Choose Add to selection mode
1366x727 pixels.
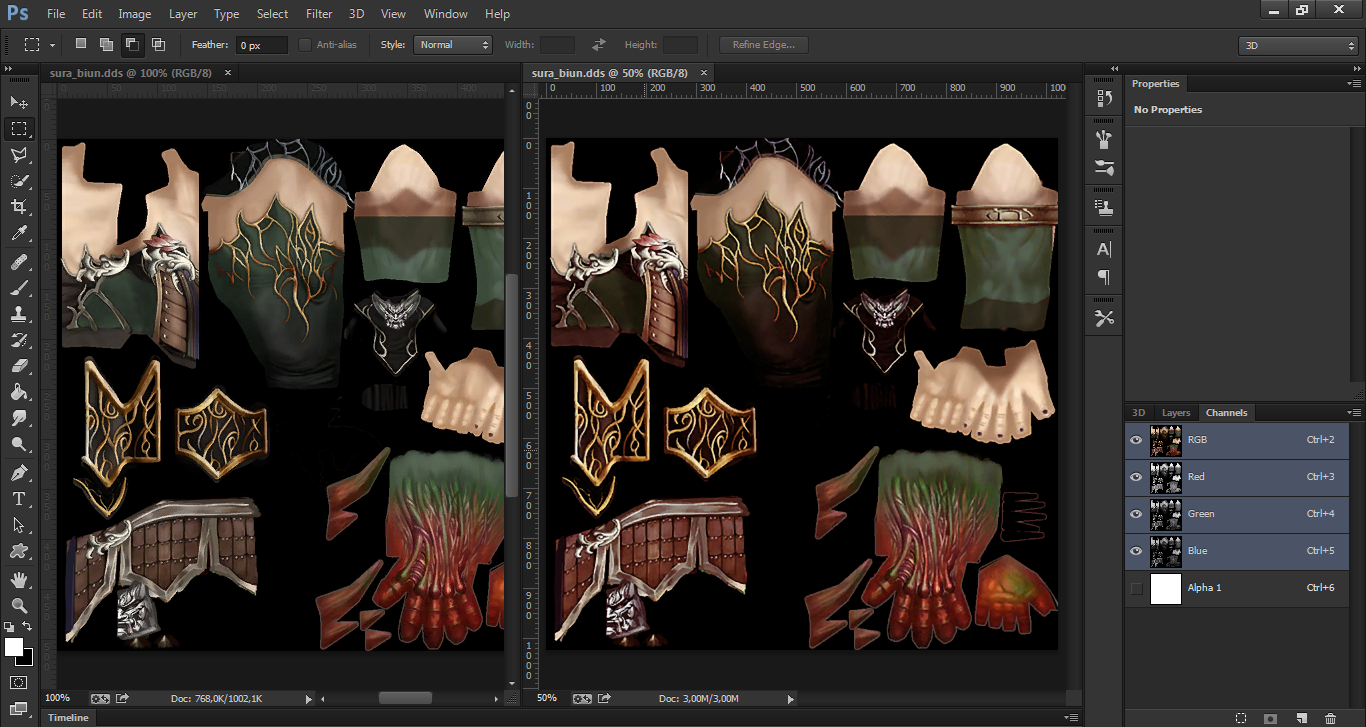(106, 44)
